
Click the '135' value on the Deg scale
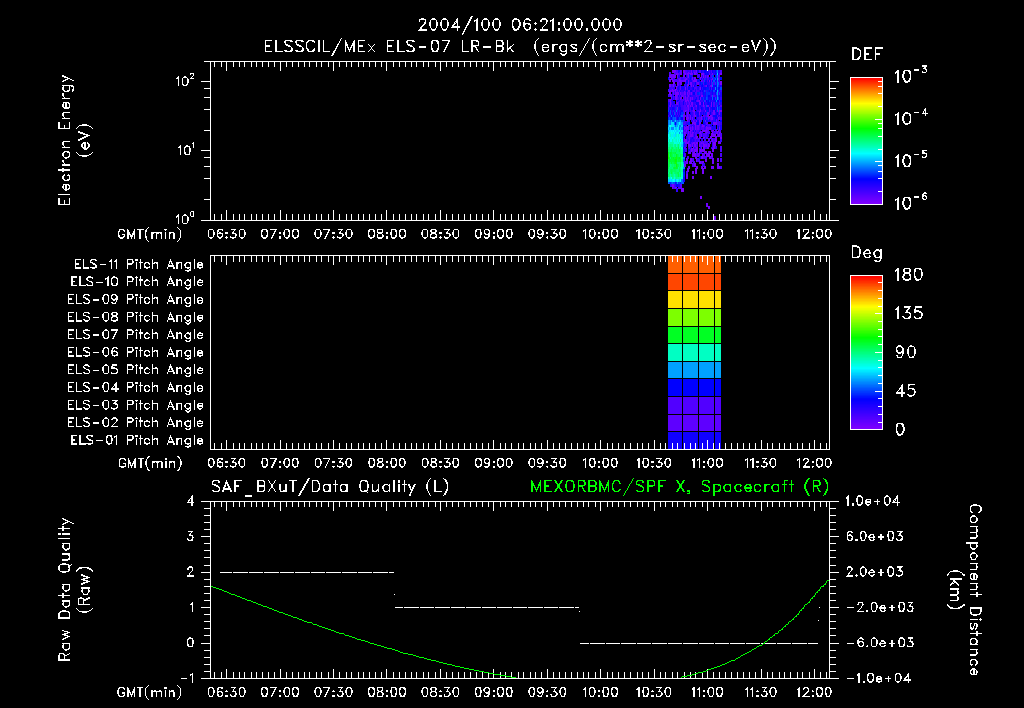[x=908, y=314]
